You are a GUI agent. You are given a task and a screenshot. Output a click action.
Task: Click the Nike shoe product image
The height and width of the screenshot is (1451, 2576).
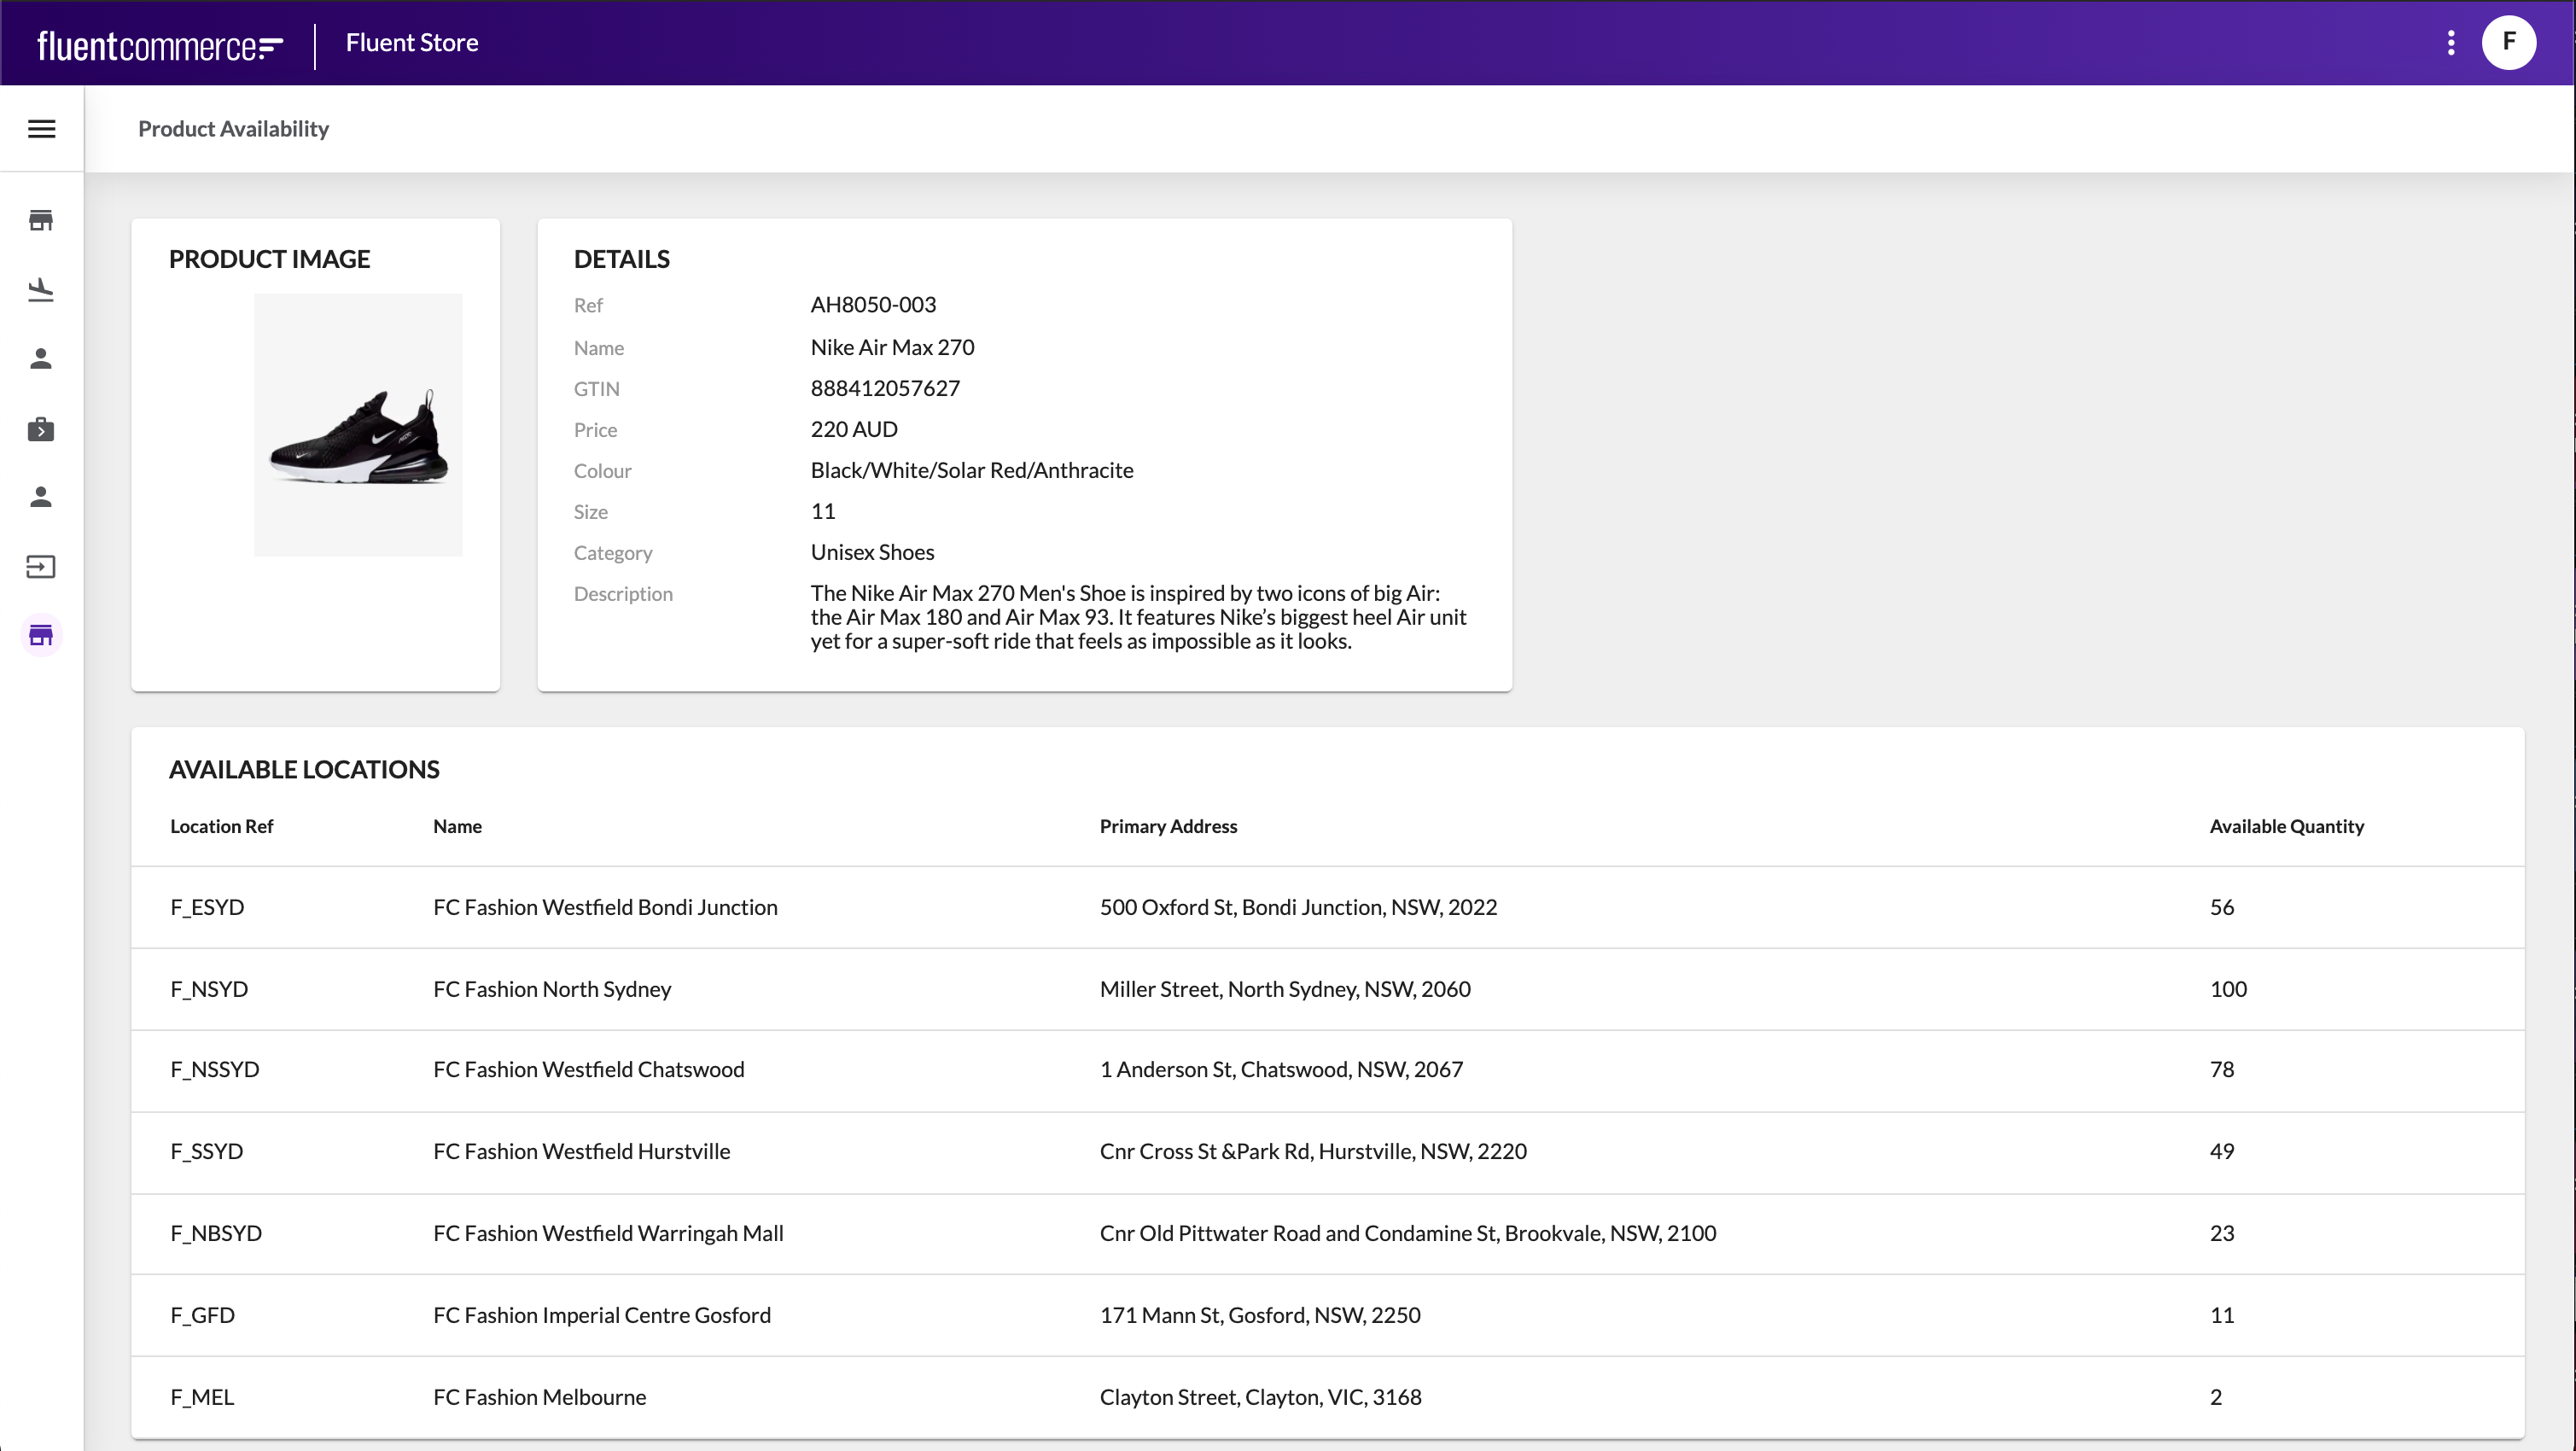(x=358, y=425)
